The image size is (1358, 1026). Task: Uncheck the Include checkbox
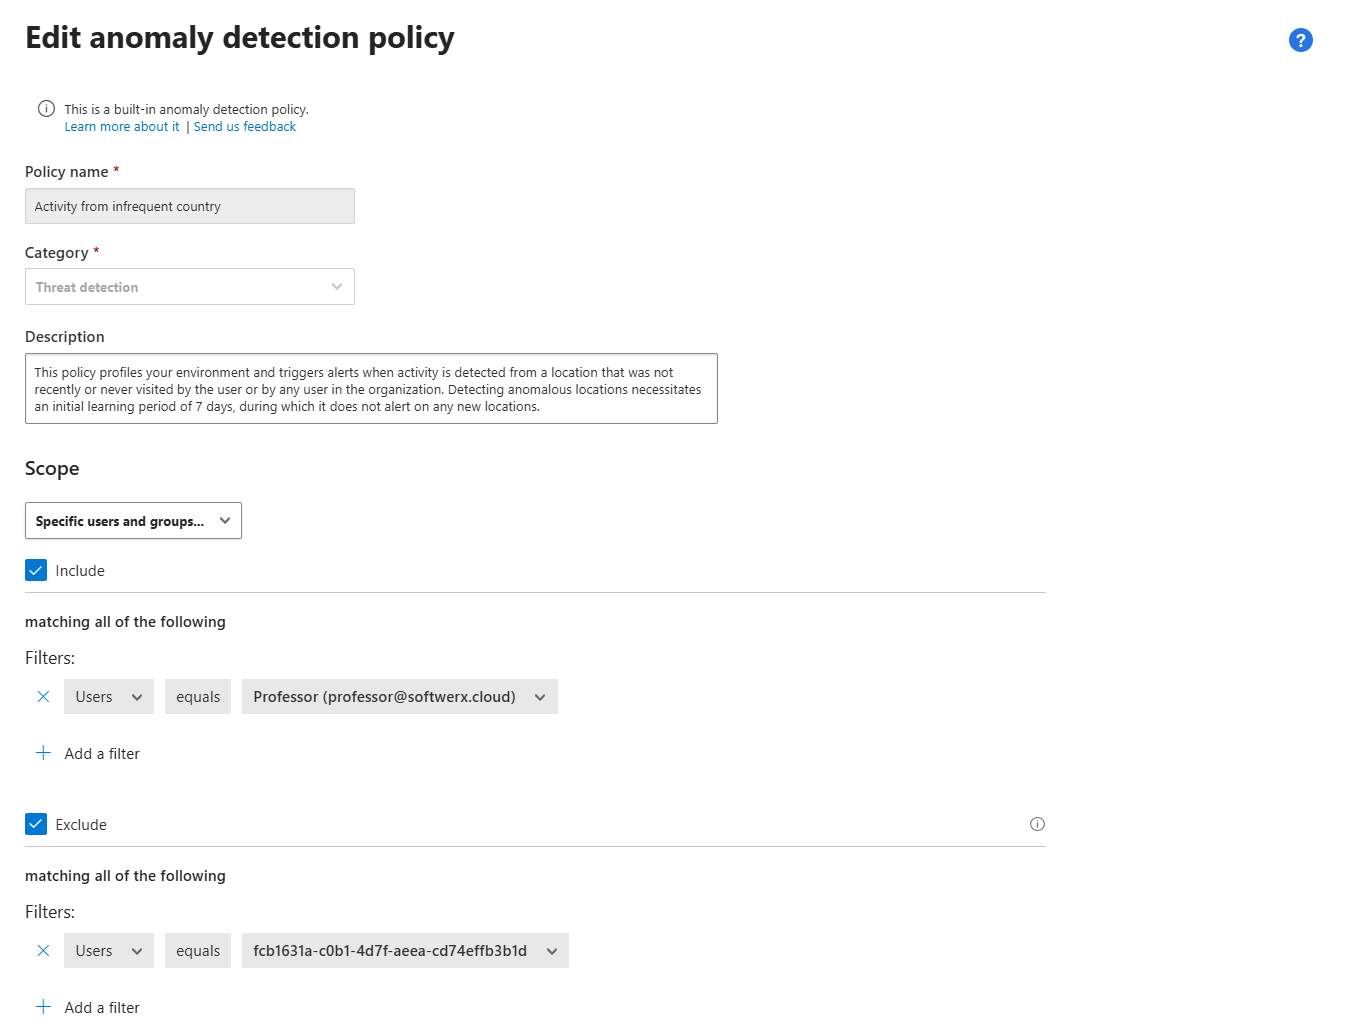click(36, 570)
